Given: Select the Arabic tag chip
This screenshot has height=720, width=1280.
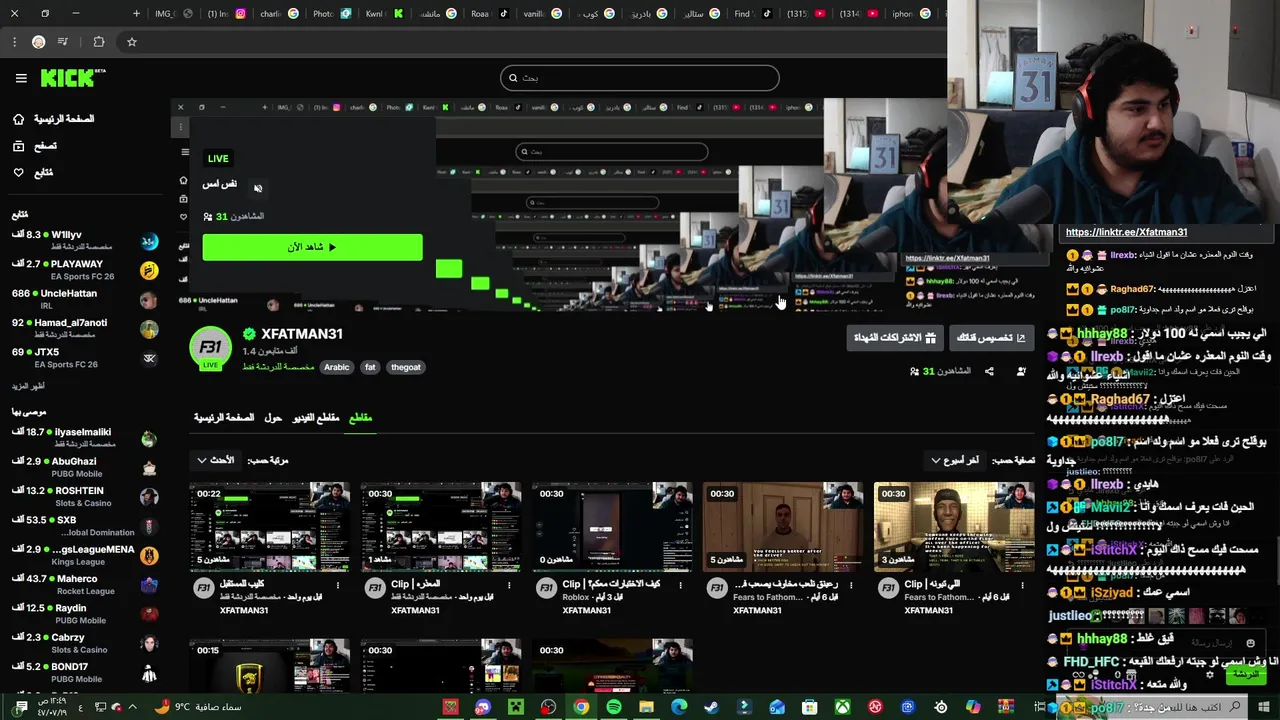Looking at the screenshot, I should [336, 367].
